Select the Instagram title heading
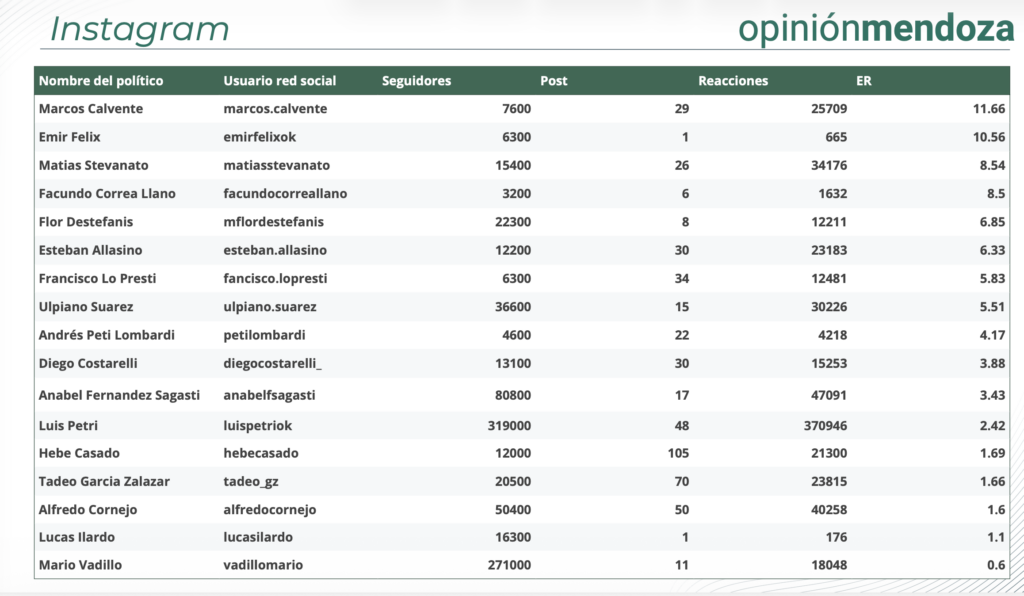This screenshot has height=596, width=1024. point(139,29)
